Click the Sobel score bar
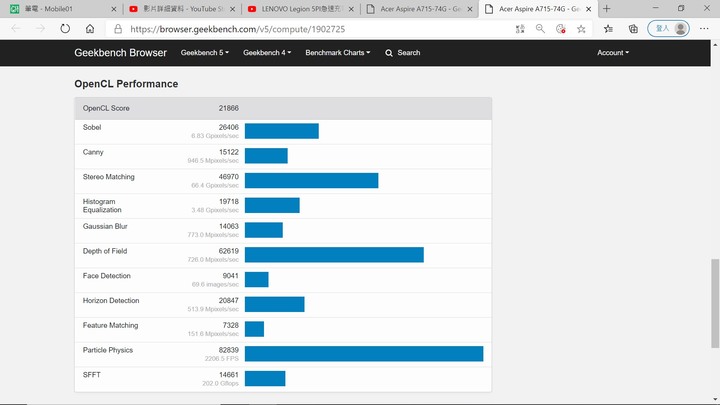 coord(281,131)
